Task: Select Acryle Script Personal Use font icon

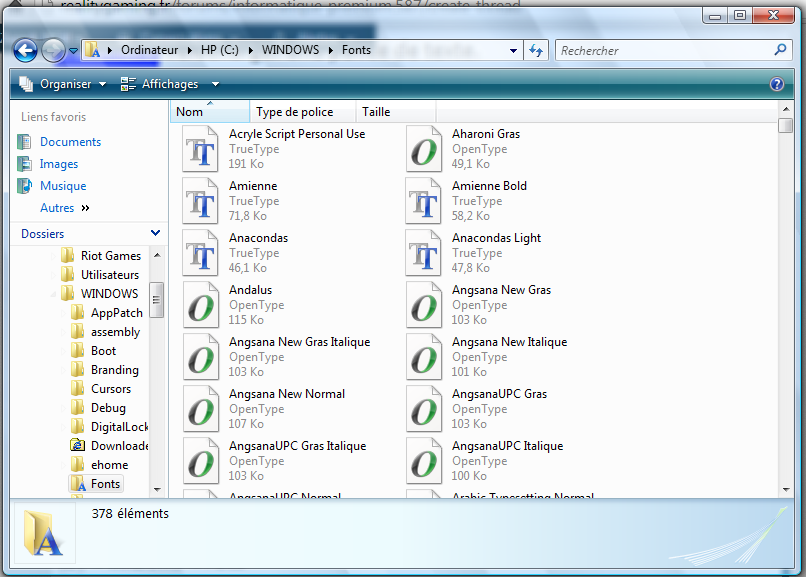Action: 201,150
